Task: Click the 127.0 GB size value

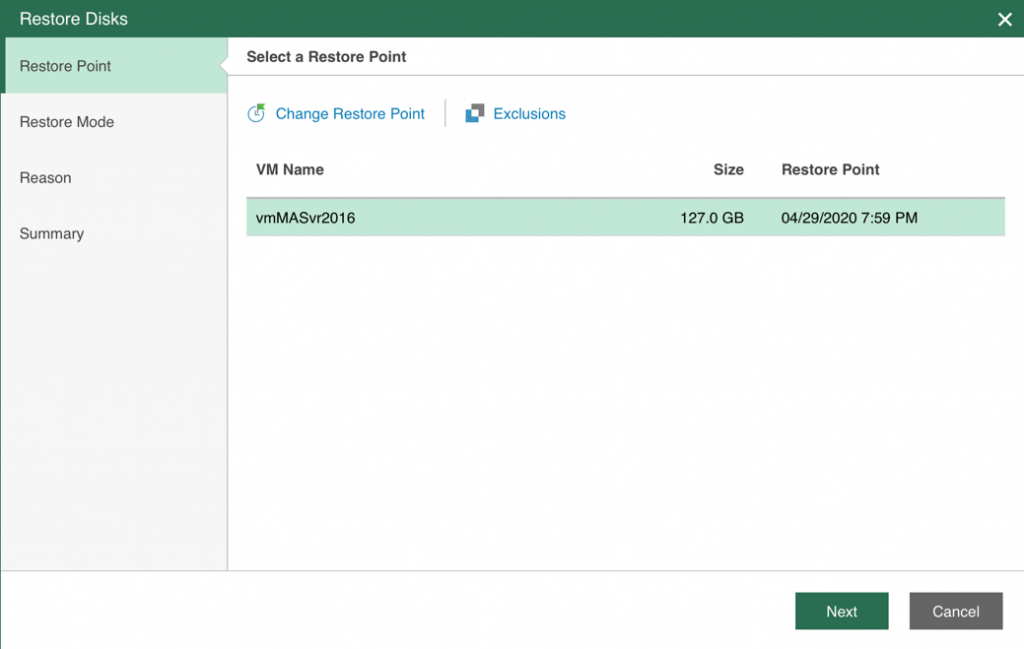Action: [x=712, y=218]
